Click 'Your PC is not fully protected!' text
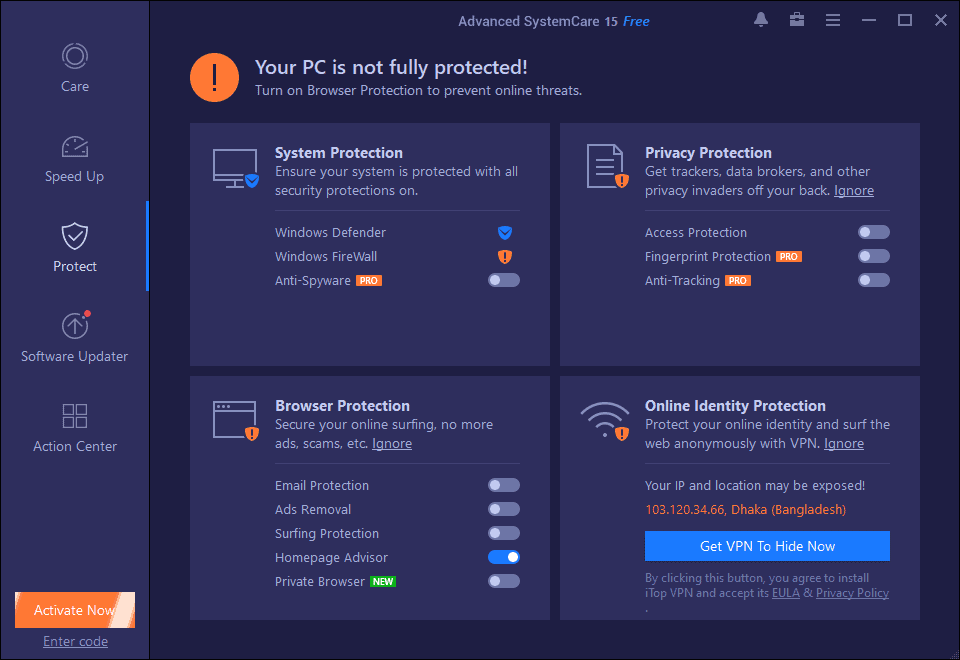960x660 pixels. click(391, 67)
